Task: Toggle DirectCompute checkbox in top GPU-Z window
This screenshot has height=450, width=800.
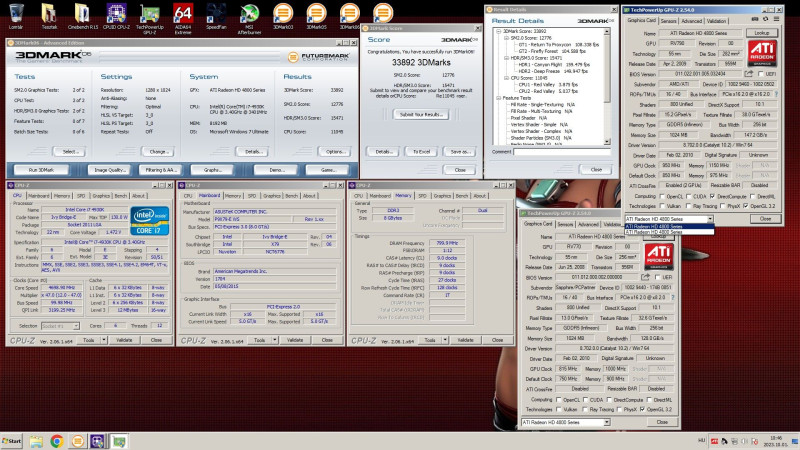Action: click(x=712, y=196)
